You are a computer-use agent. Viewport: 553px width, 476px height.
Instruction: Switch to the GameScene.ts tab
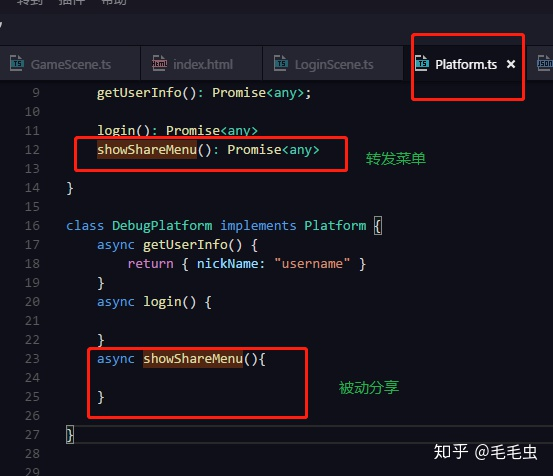pyautogui.click(x=70, y=64)
